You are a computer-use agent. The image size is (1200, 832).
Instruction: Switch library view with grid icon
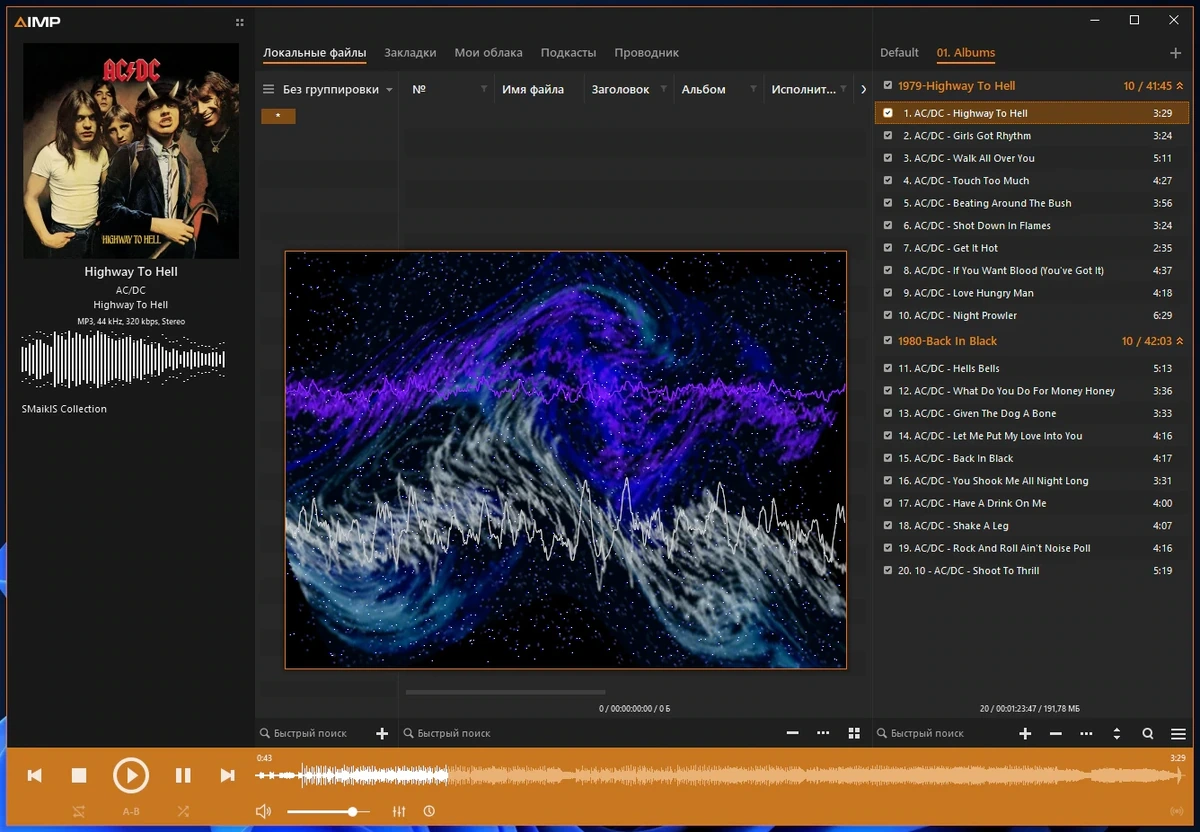[854, 733]
